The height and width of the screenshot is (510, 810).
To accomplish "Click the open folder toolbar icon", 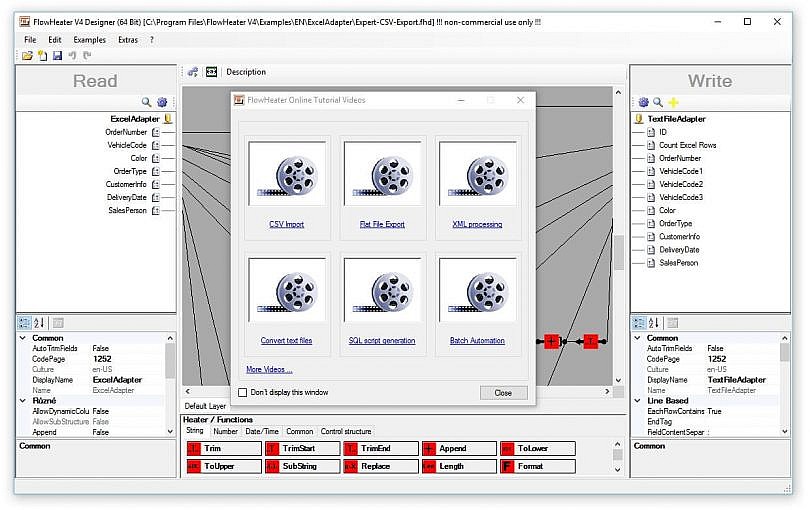I will pos(27,55).
